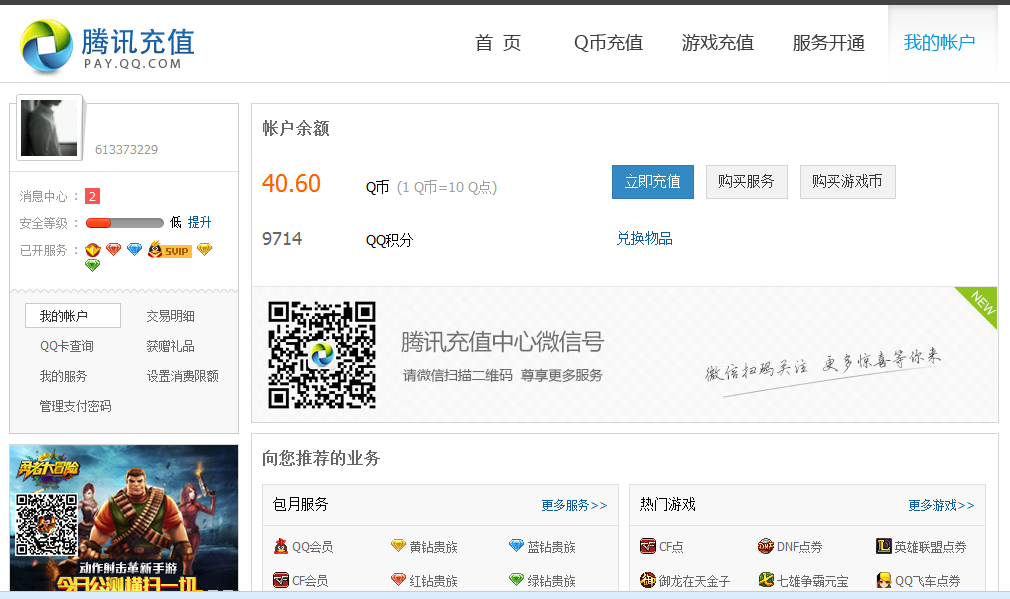The height and width of the screenshot is (599, 1010).
Task: Click the 勇者大冒险 game advertisement banner
Action: (124, 518)
